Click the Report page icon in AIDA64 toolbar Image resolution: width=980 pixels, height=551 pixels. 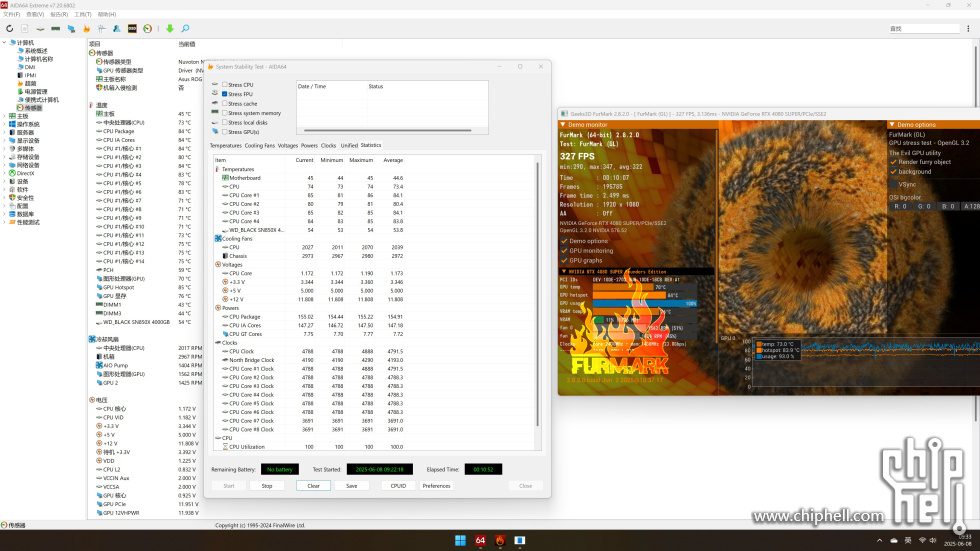[x=25, y=29]
